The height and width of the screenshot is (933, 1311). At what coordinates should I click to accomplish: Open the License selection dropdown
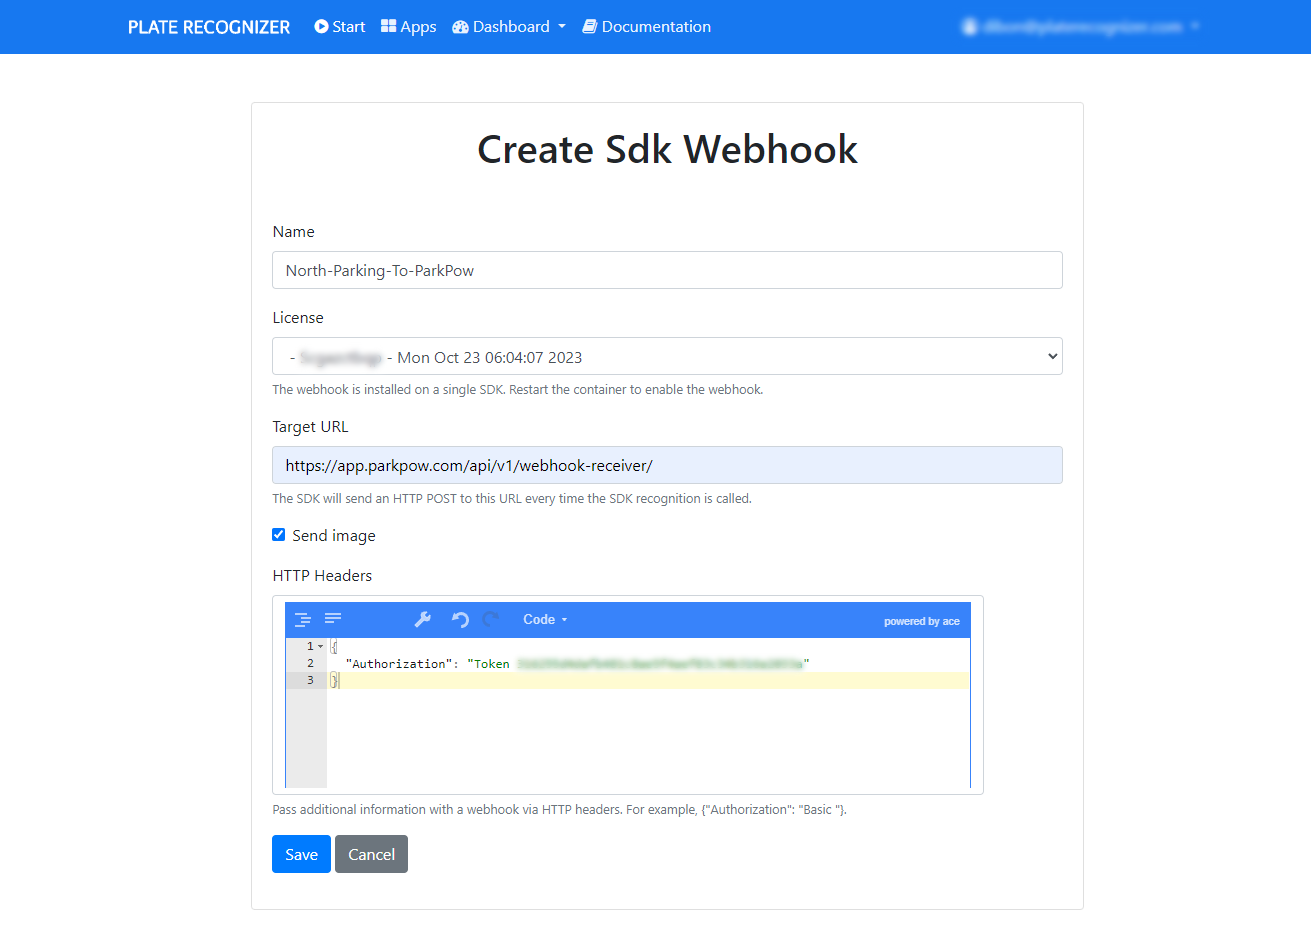667,357
